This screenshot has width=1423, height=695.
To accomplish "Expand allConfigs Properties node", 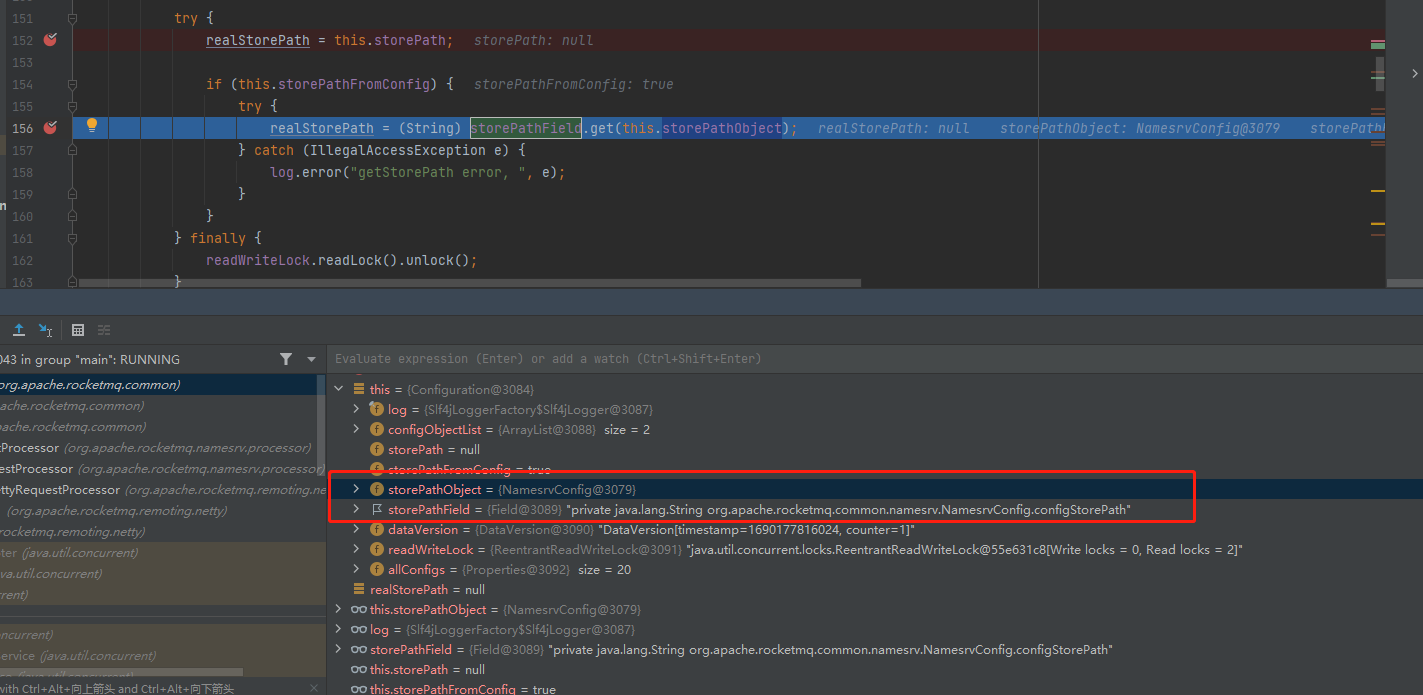I will point(357,569).
